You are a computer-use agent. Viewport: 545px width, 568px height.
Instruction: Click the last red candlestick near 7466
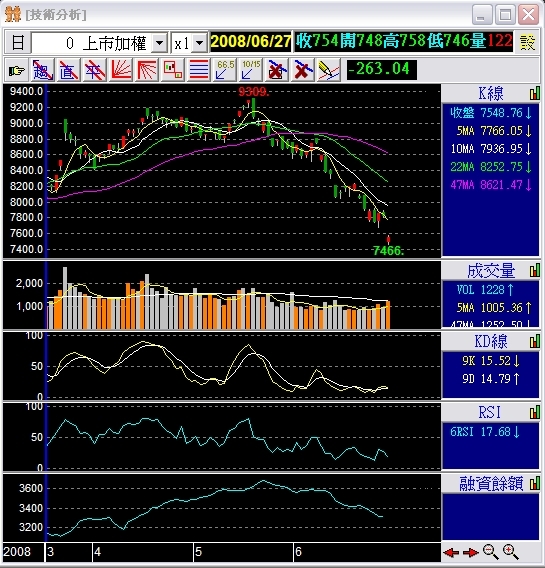click(x=389, y=239)
